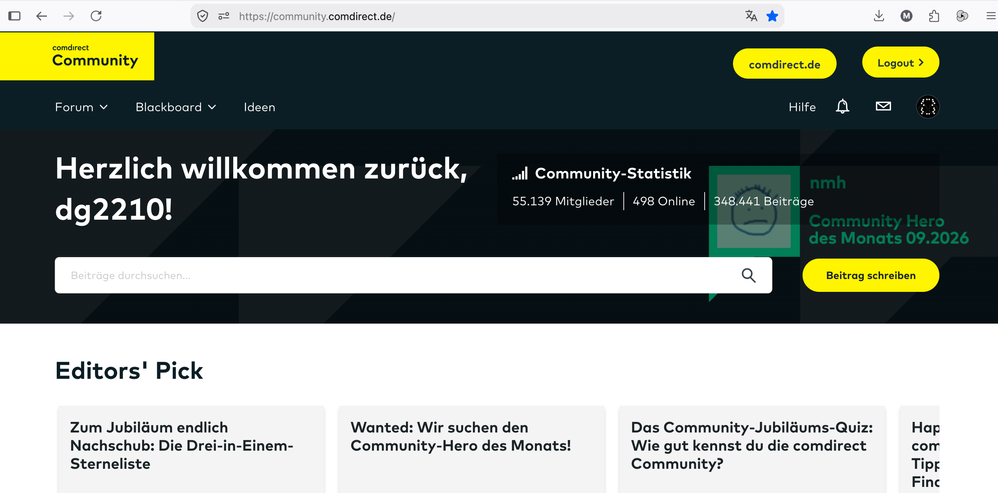Open the Drei-in-Einem-Sterneliste article card
998x493 pixels.
(191, 450)
